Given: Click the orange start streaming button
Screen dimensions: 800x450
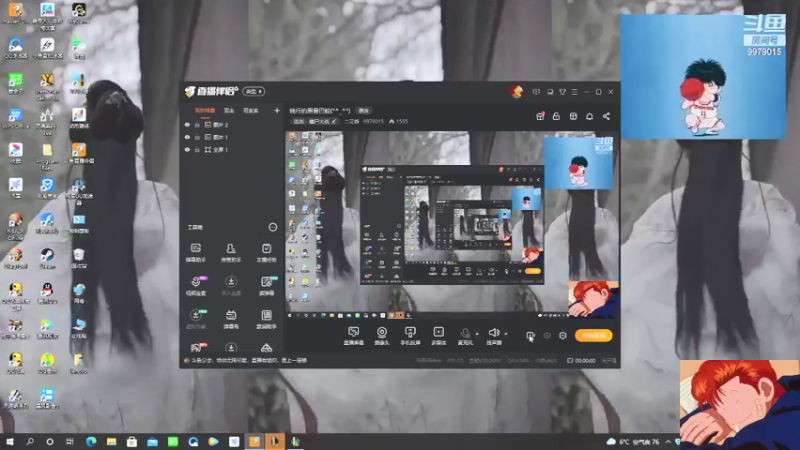Looking at the screenshot, I should click(x=593, y=336).
